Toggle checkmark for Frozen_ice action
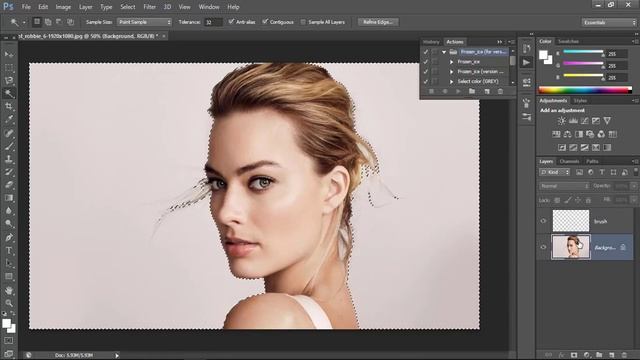This screenshot has width=640, height=360. 426,62
